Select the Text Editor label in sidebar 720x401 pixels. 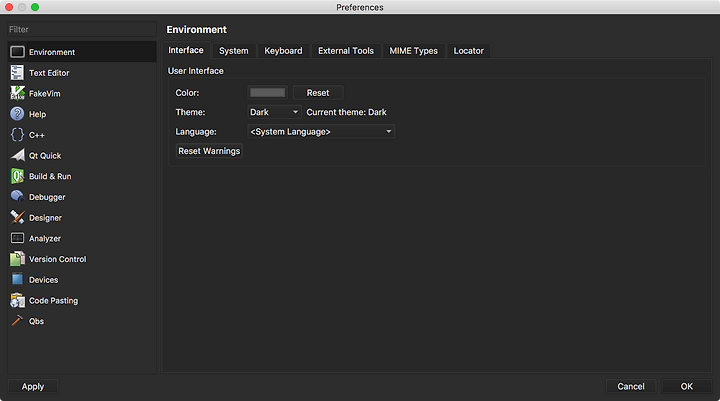[49, 73]
